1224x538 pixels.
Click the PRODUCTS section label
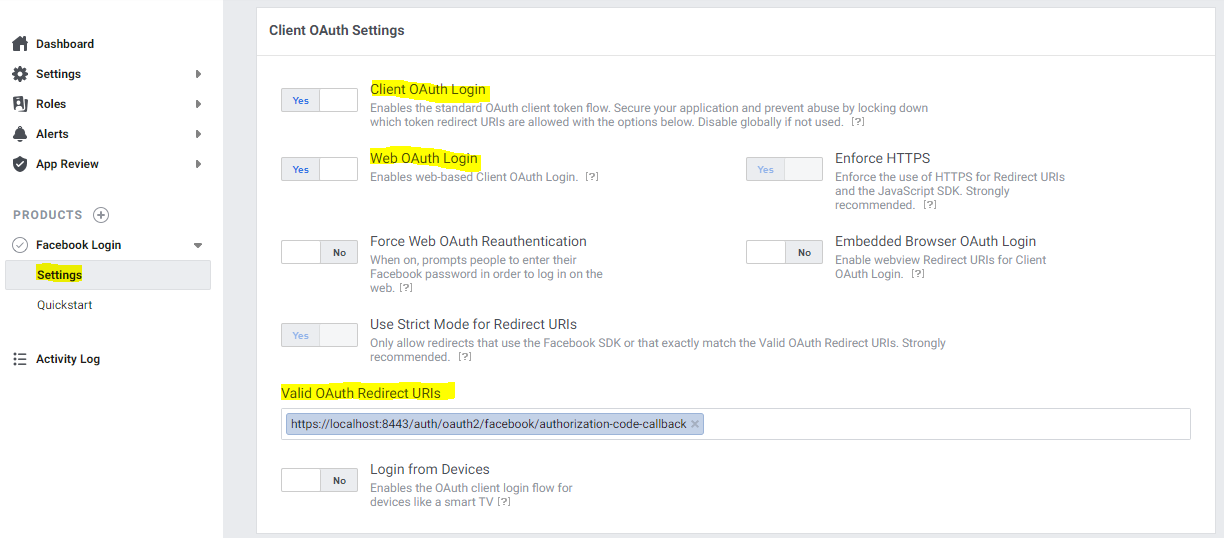coord(48,215)
